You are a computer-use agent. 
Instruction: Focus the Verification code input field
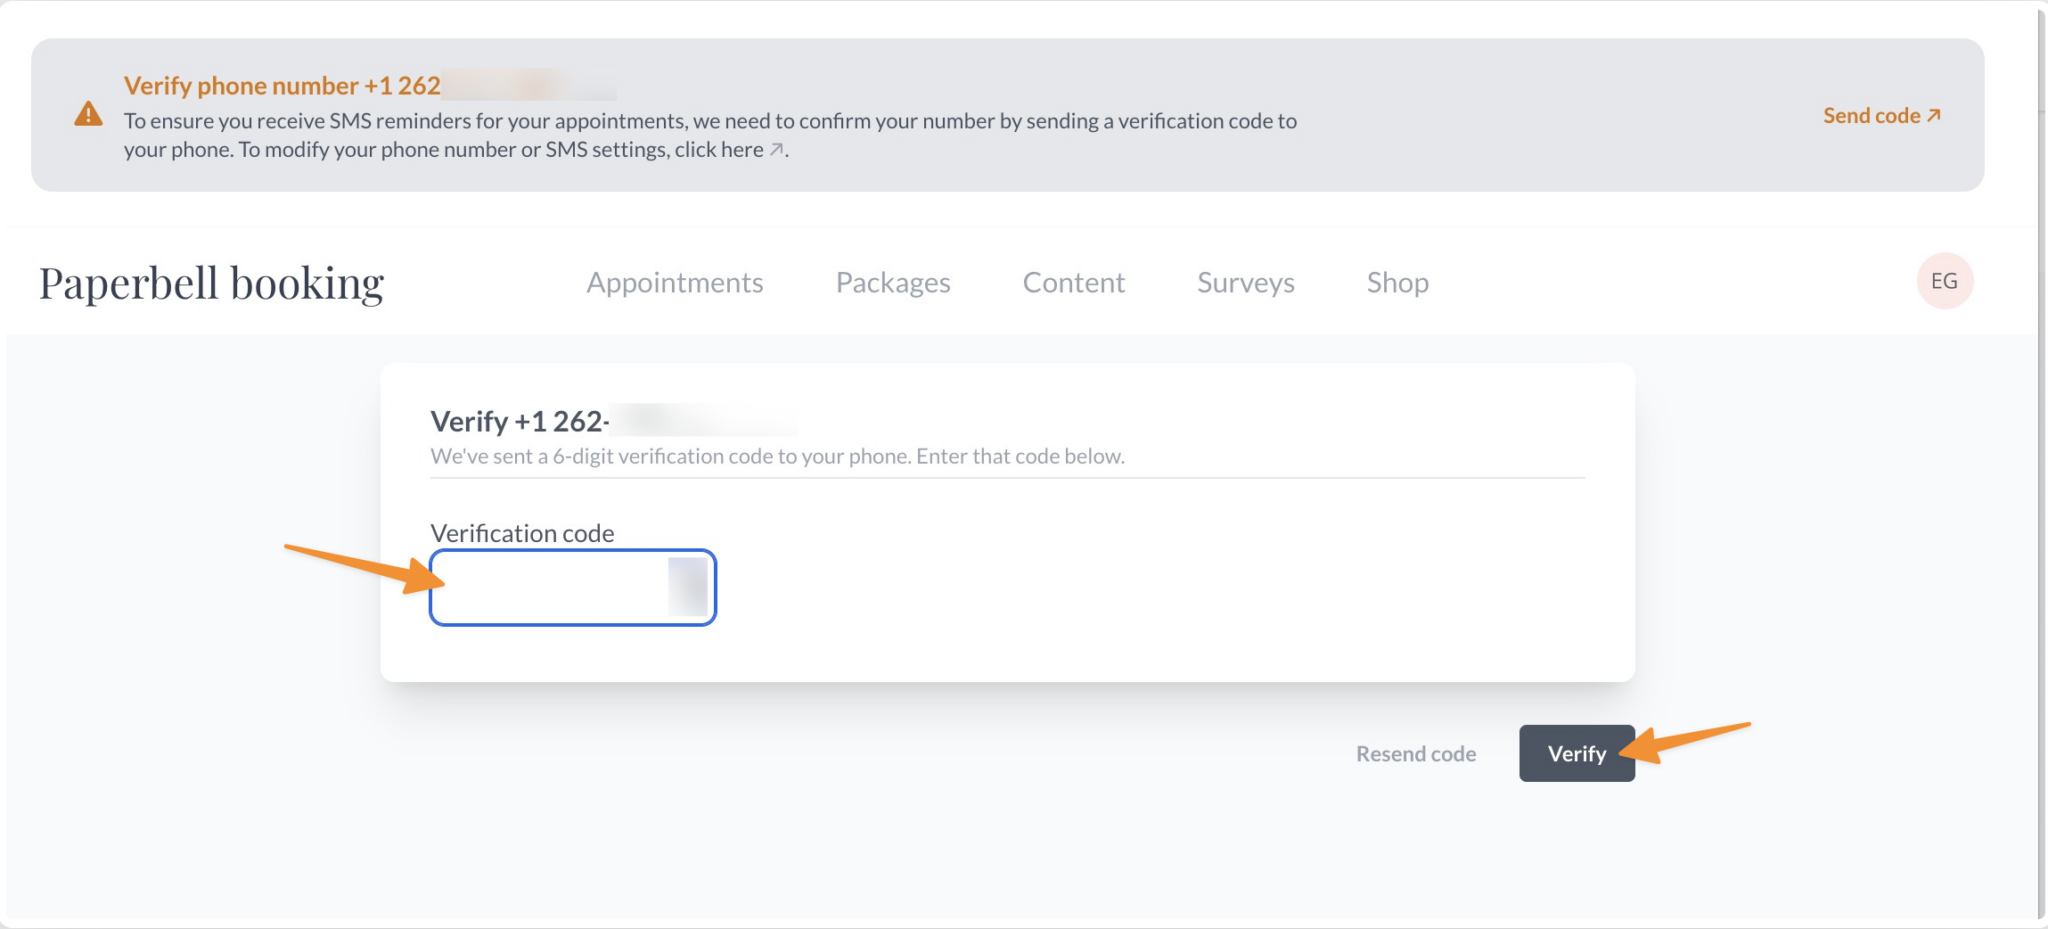pos(572,588)
